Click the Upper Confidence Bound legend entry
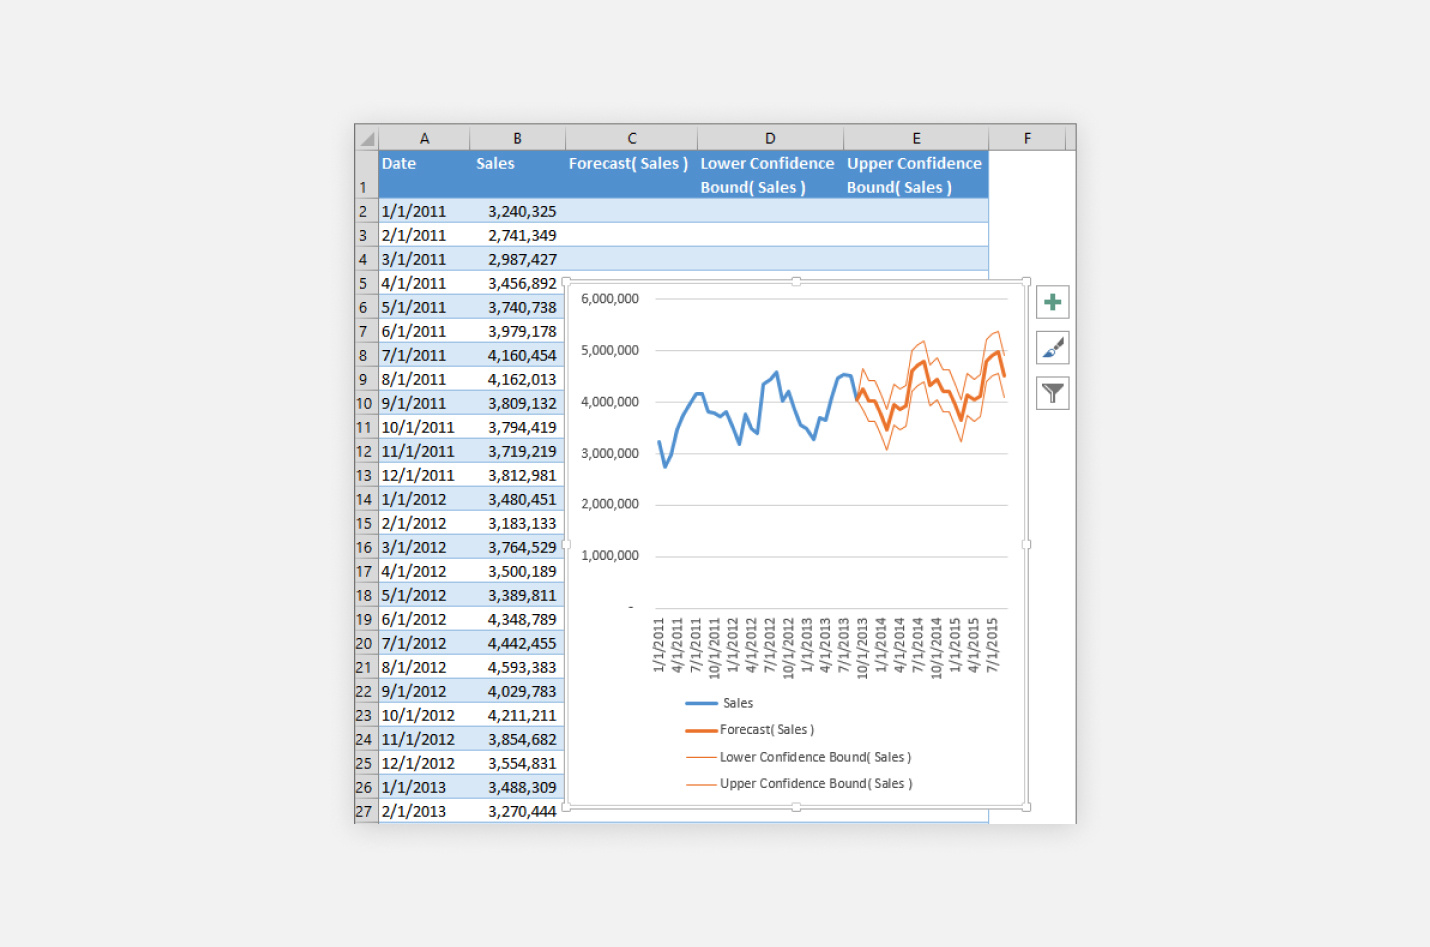This screenshot has height=947, width=1430. pyautogui.click(x=816, y=783)
